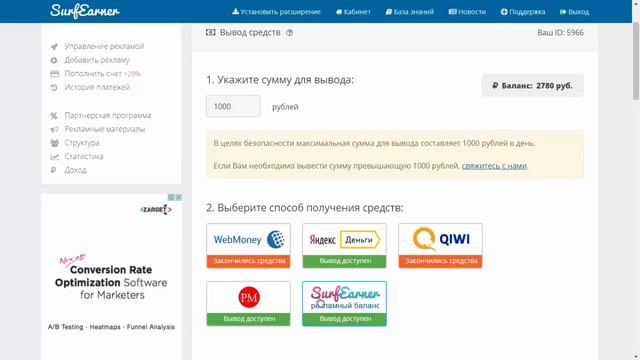Click the AdChoices info icon on ad

tap(171, 197)
